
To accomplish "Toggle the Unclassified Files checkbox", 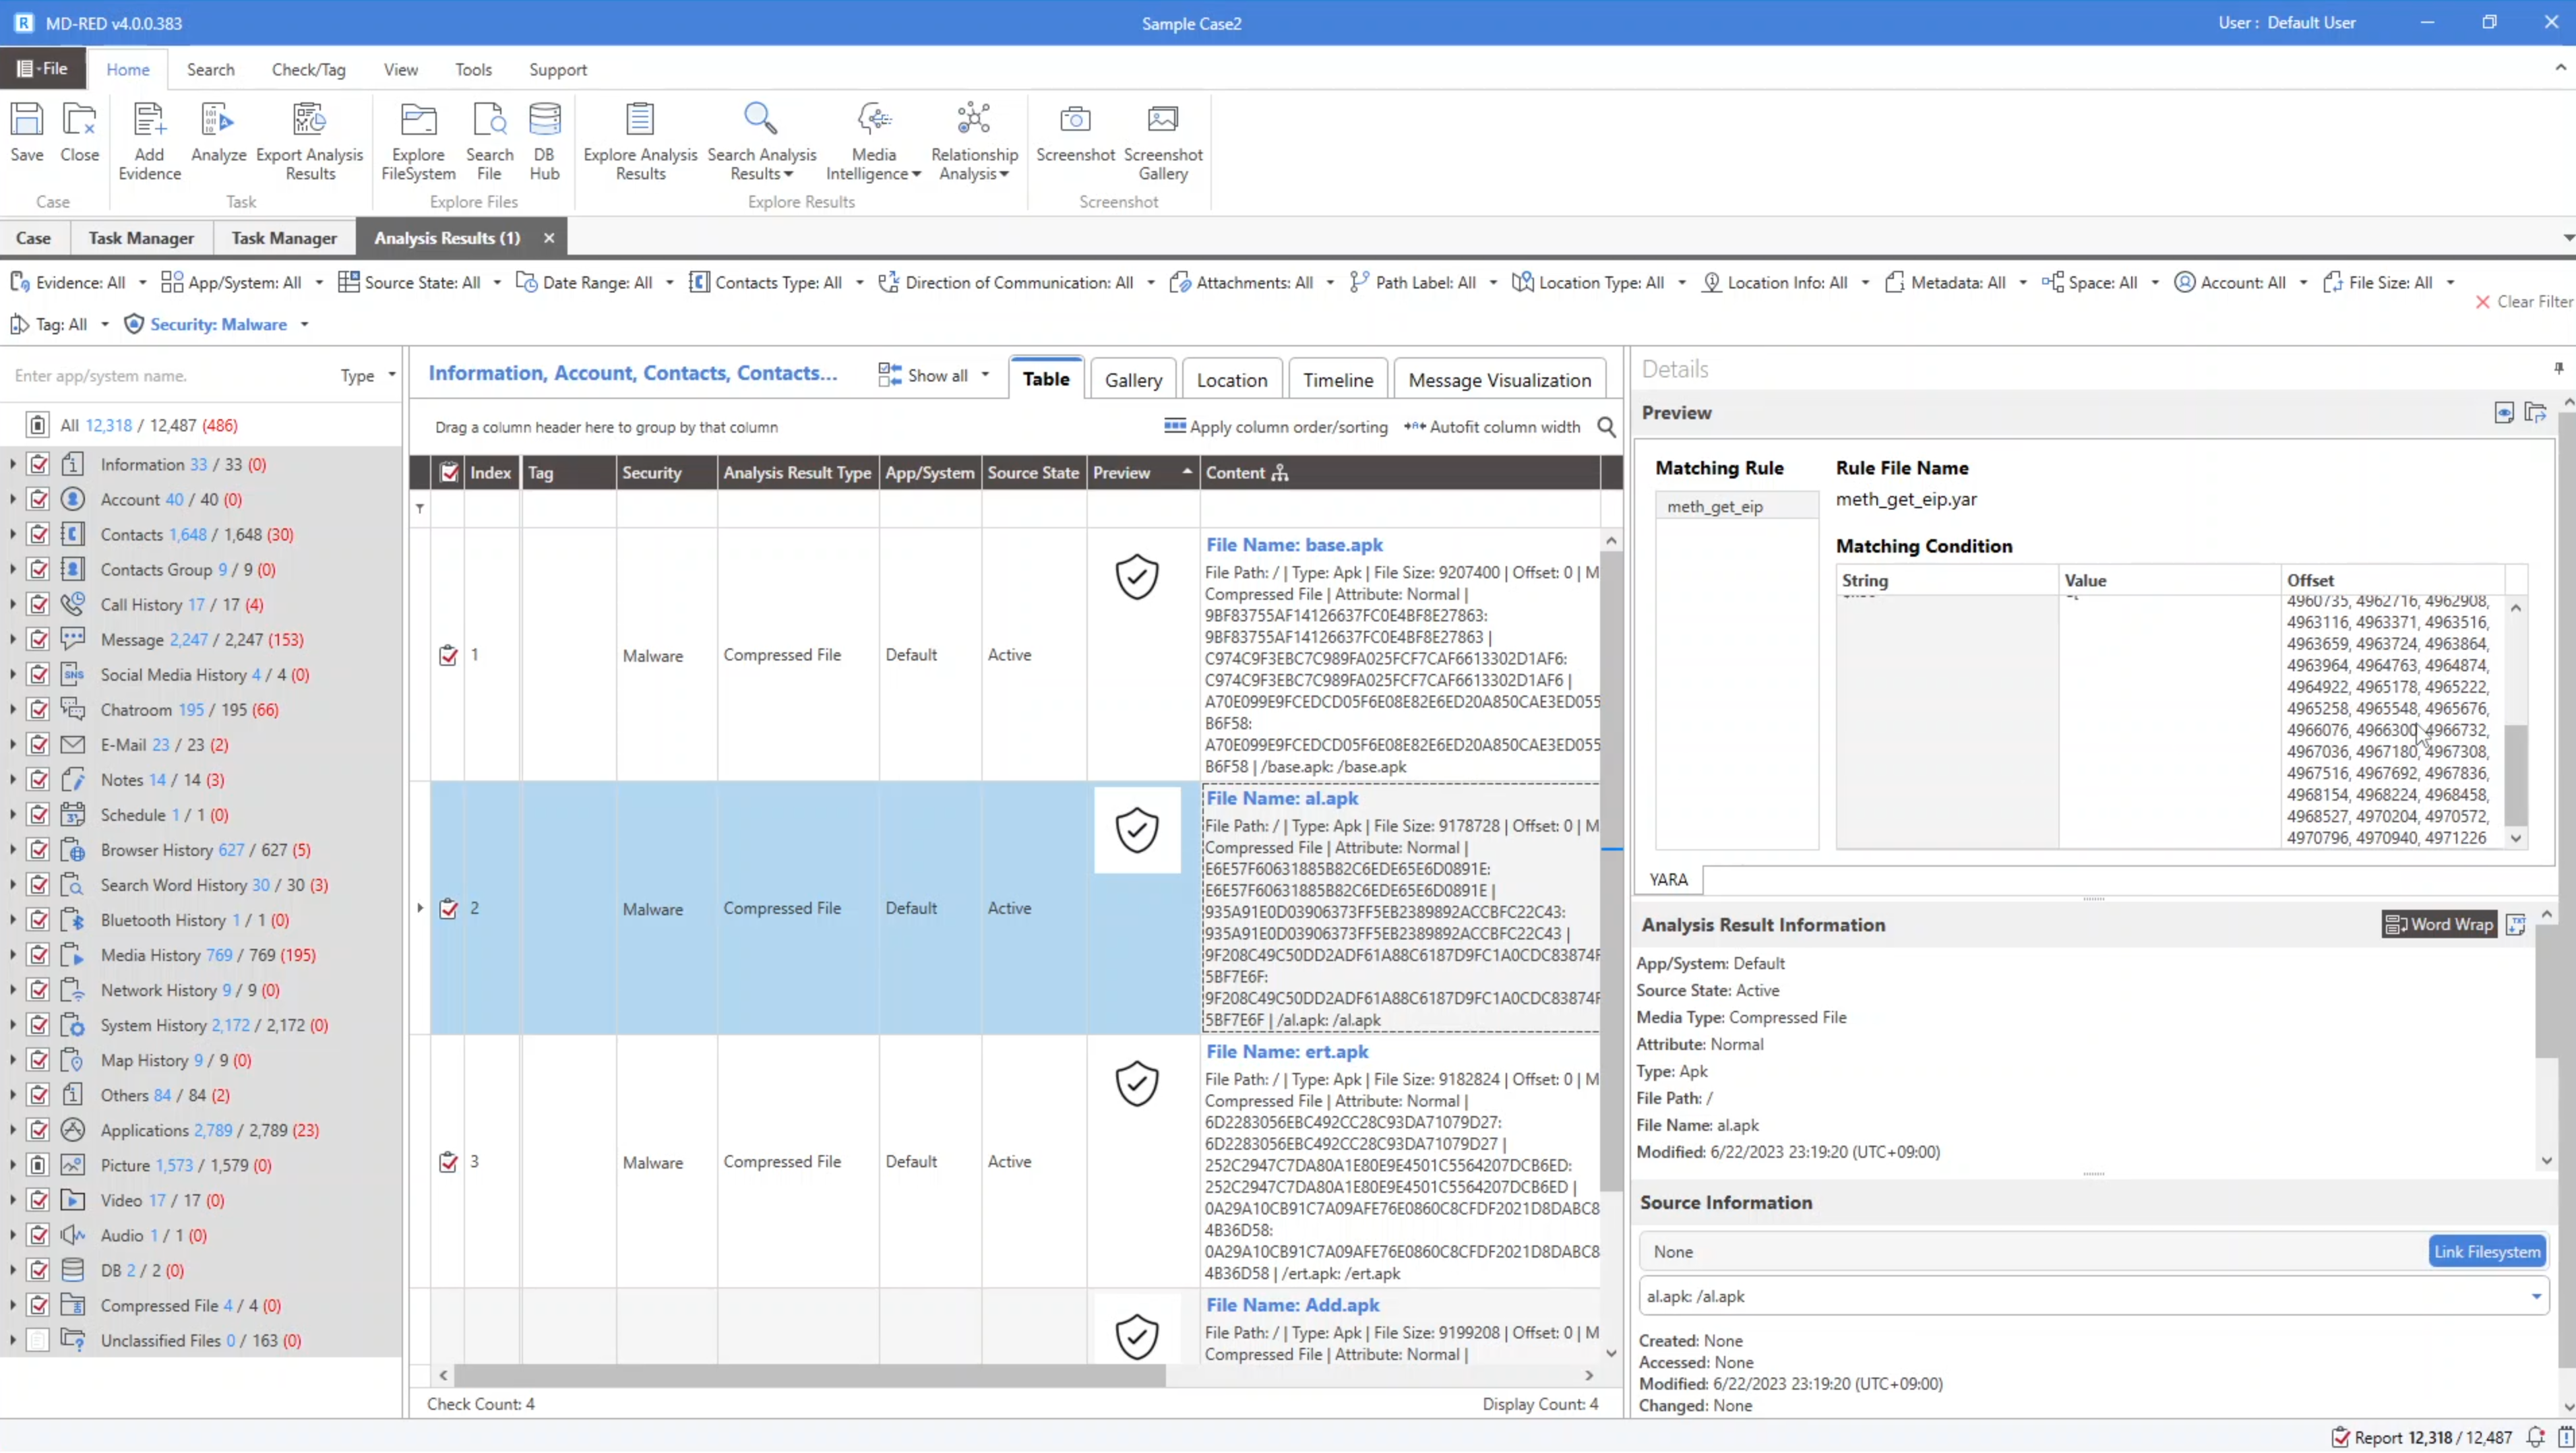I will pyautogui.click(x=39, y=1341).
